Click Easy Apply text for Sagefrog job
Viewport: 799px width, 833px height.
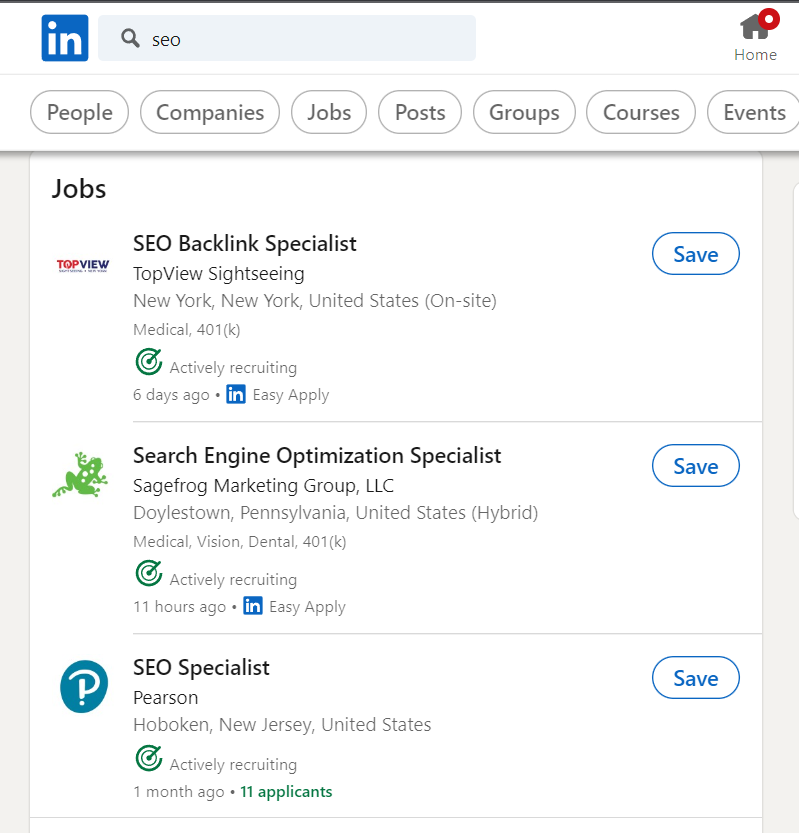(x=308, y=607)
